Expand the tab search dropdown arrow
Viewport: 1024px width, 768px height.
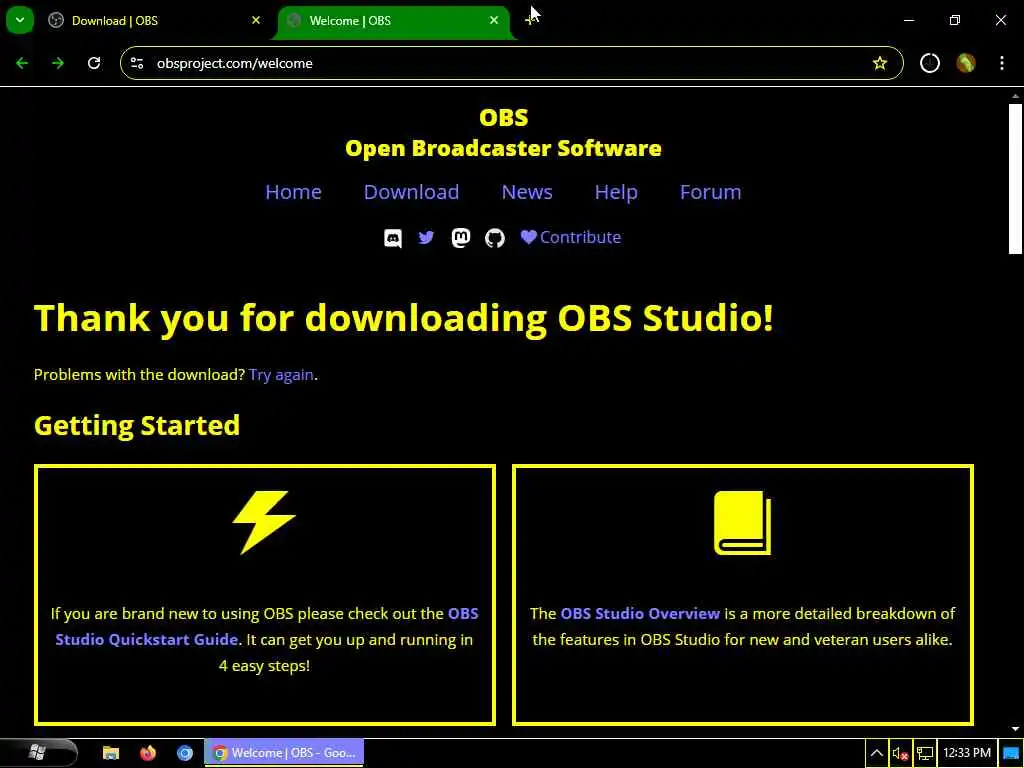tap(20, 20)
